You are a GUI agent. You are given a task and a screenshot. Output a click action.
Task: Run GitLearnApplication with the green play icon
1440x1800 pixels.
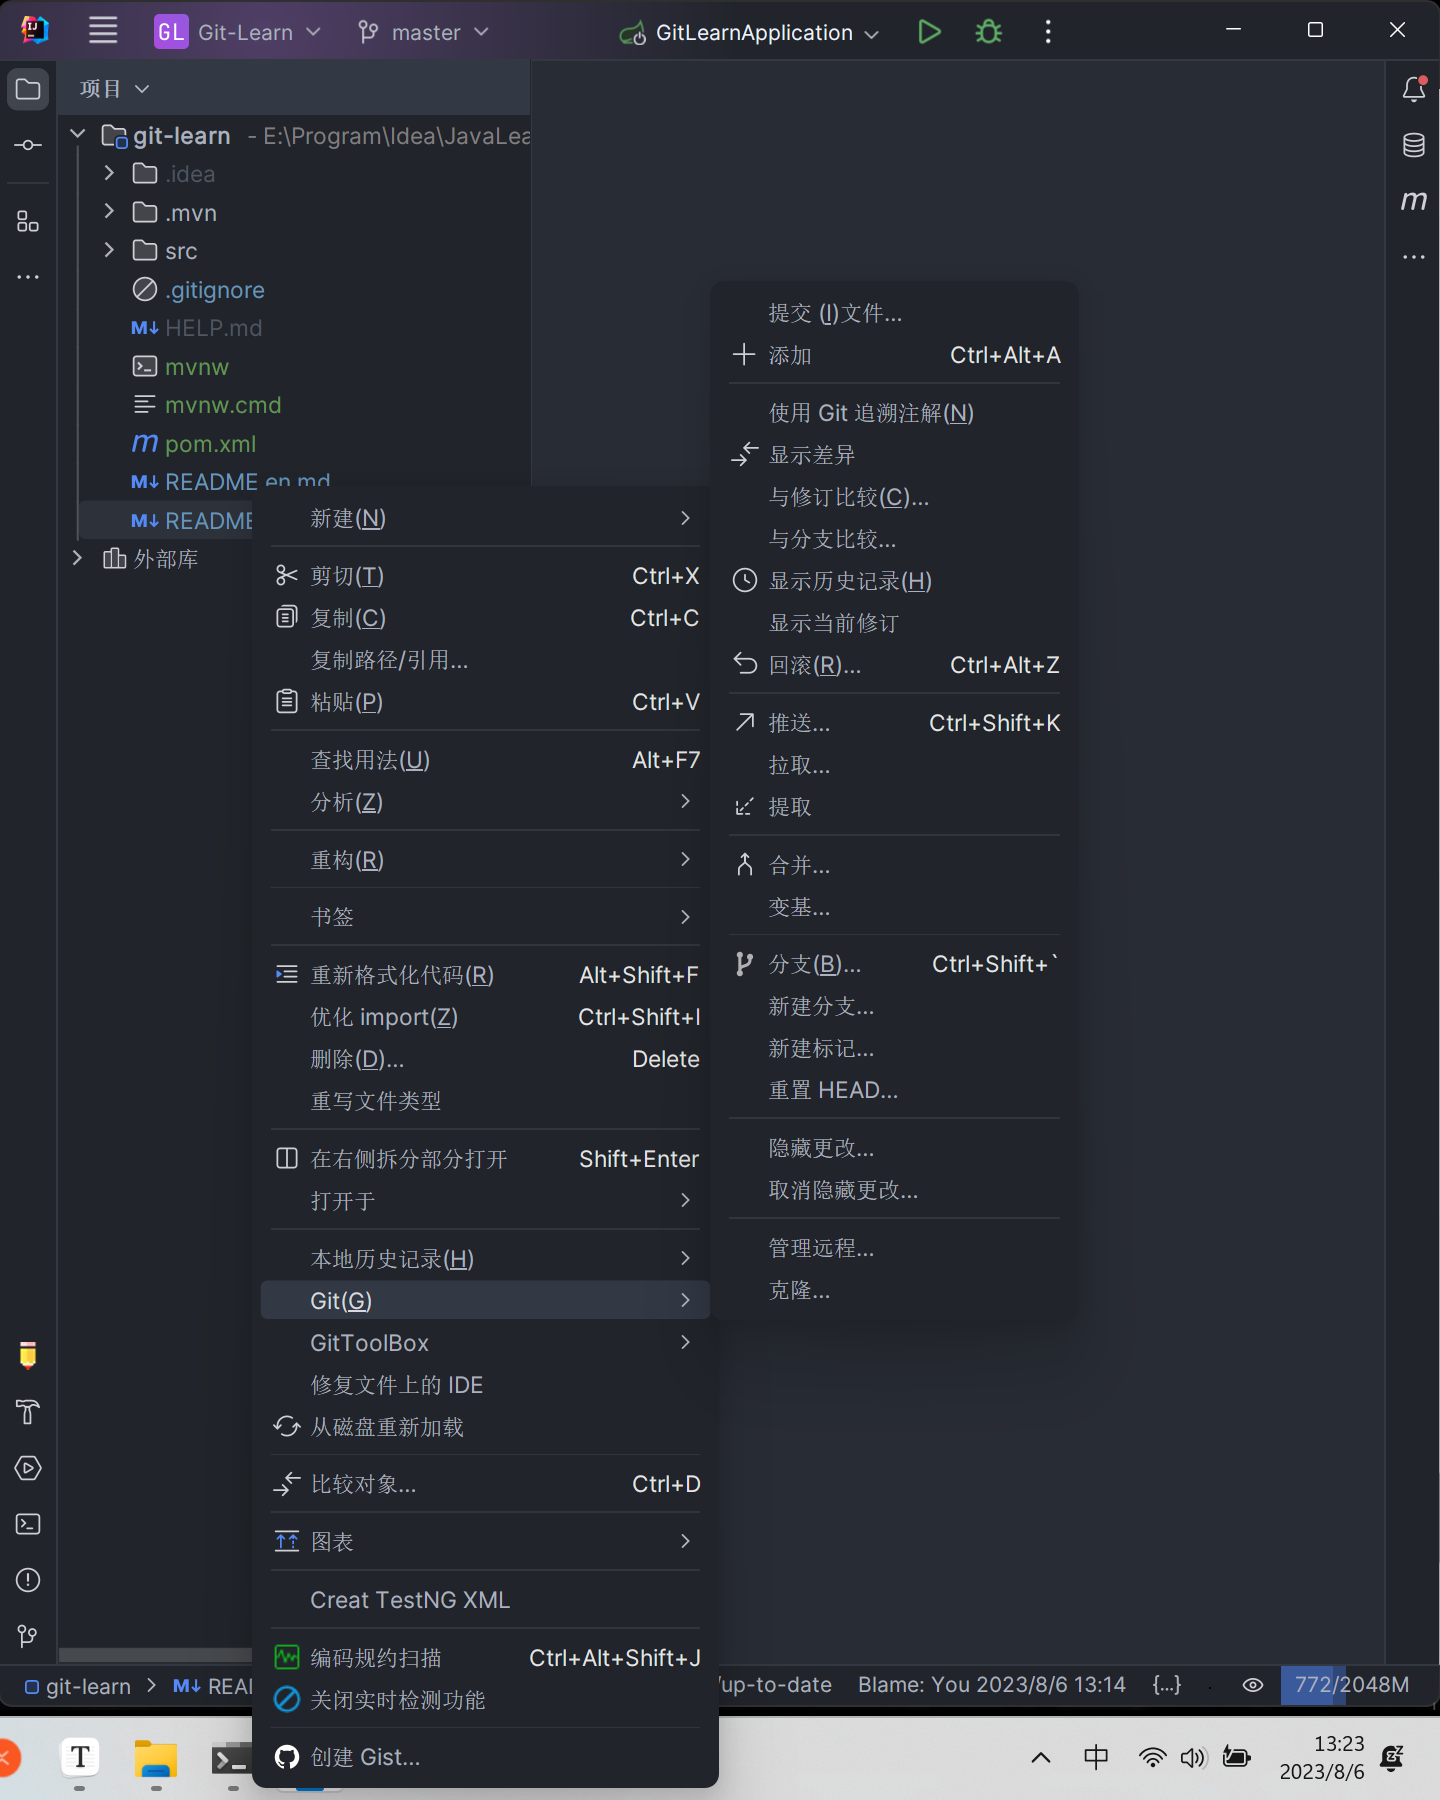pyautogui.click(x=929, y=32)
